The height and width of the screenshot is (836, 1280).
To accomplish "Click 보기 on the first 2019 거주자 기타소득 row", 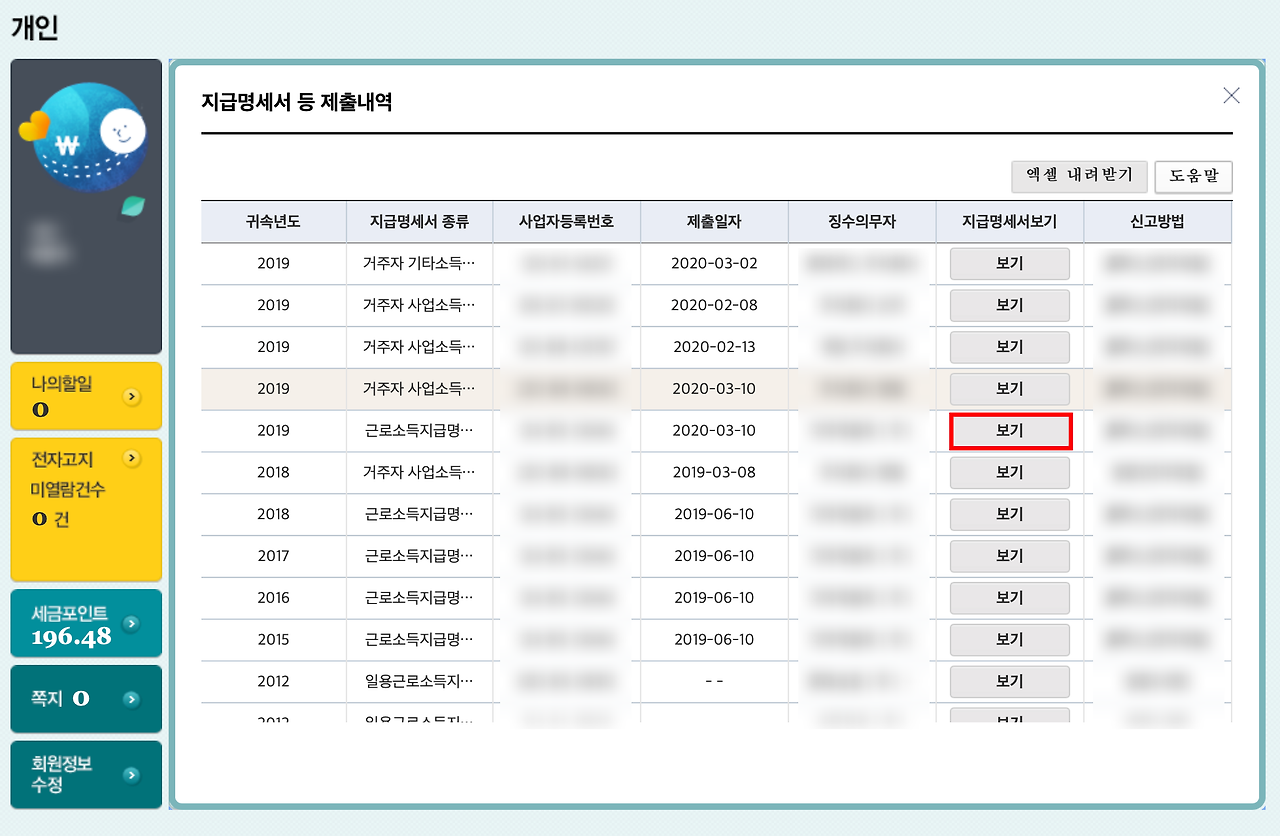I will pos(1009,263).
